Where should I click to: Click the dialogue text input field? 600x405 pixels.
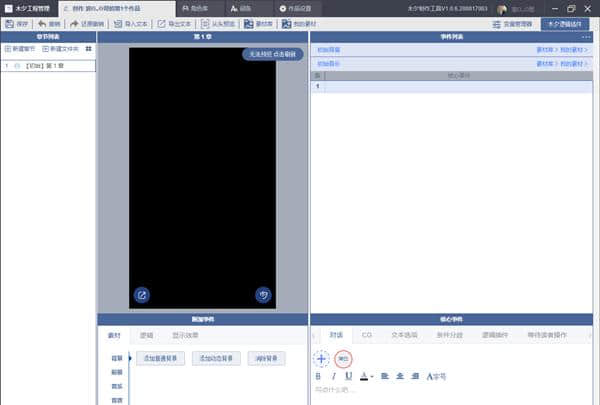pos(452,390)
